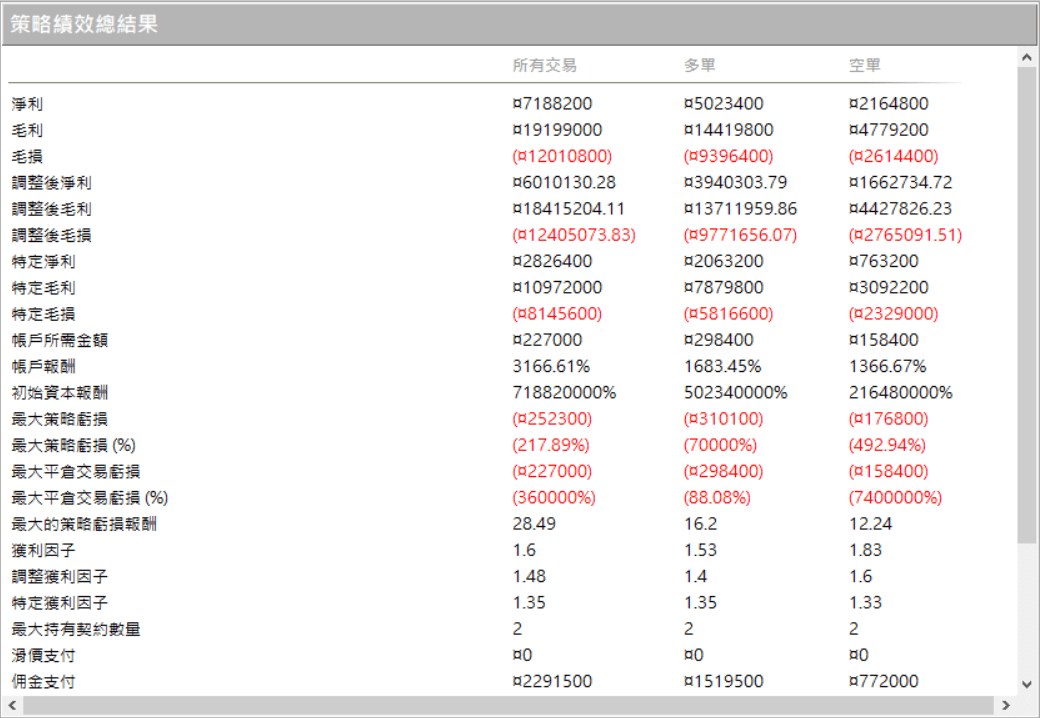
Task: Select specific gross loss (¤8145600)
Action: click(556, 314)
